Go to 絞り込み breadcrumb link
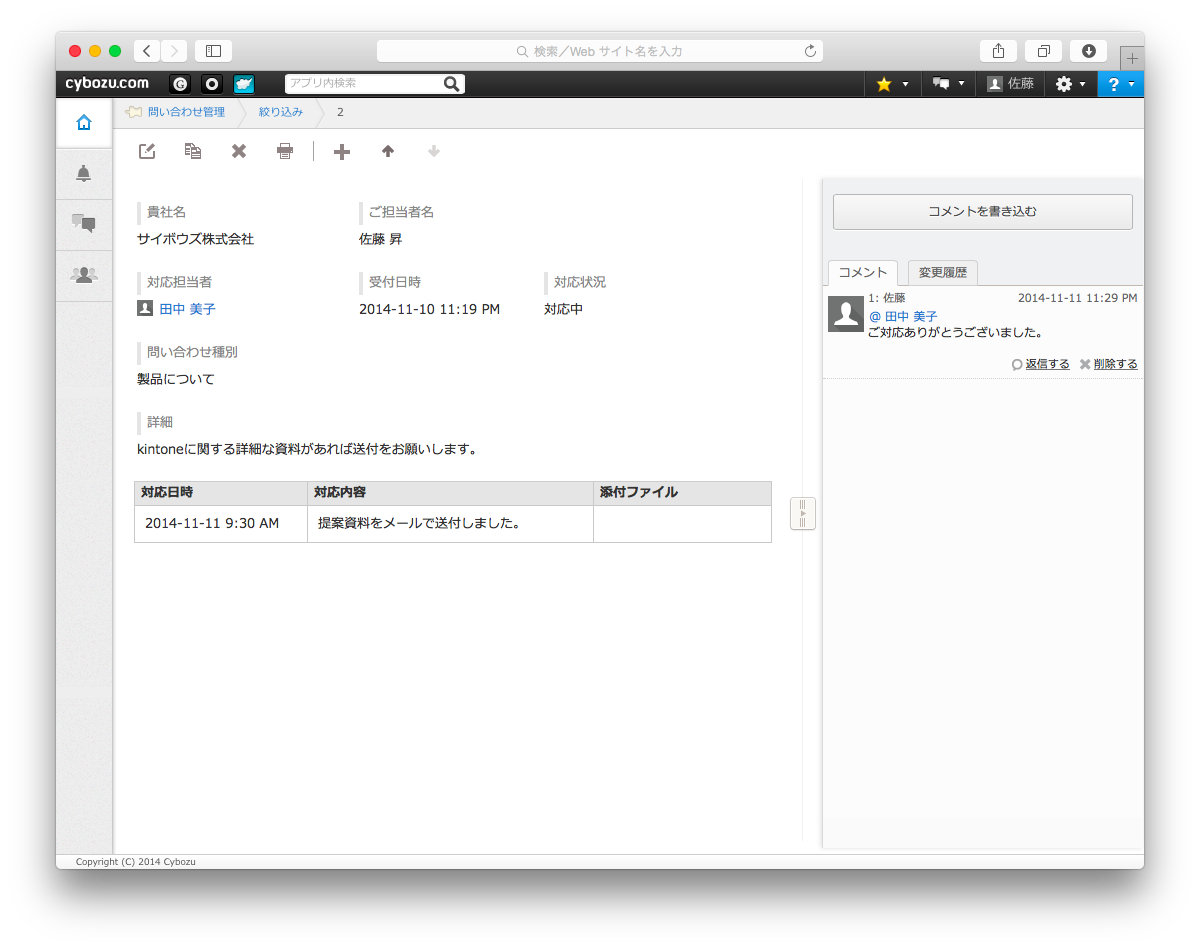This screenshot has width=1200, height=949. tap(281, 112)
